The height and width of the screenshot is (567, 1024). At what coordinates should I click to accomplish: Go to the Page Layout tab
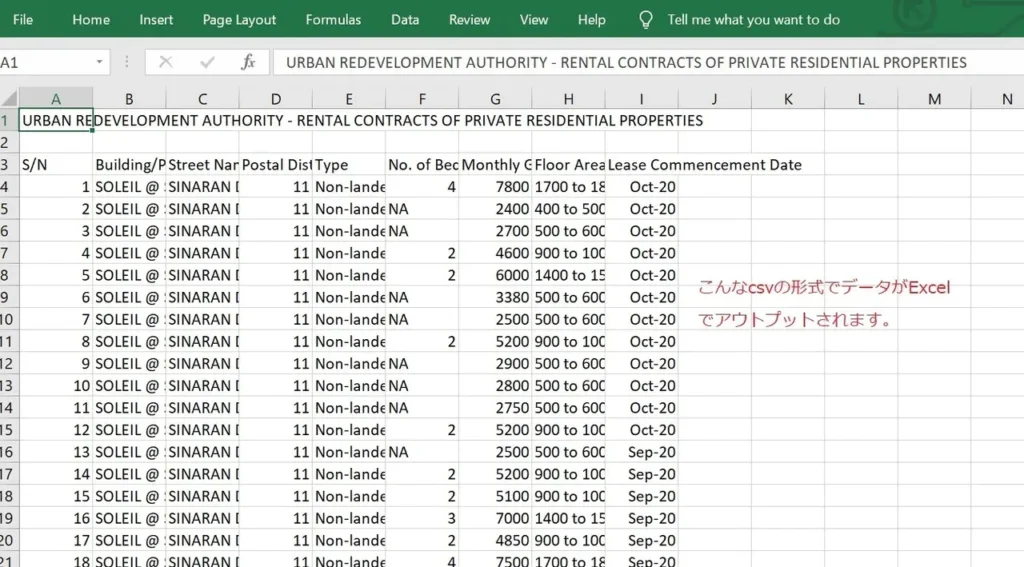click(239, 20)
